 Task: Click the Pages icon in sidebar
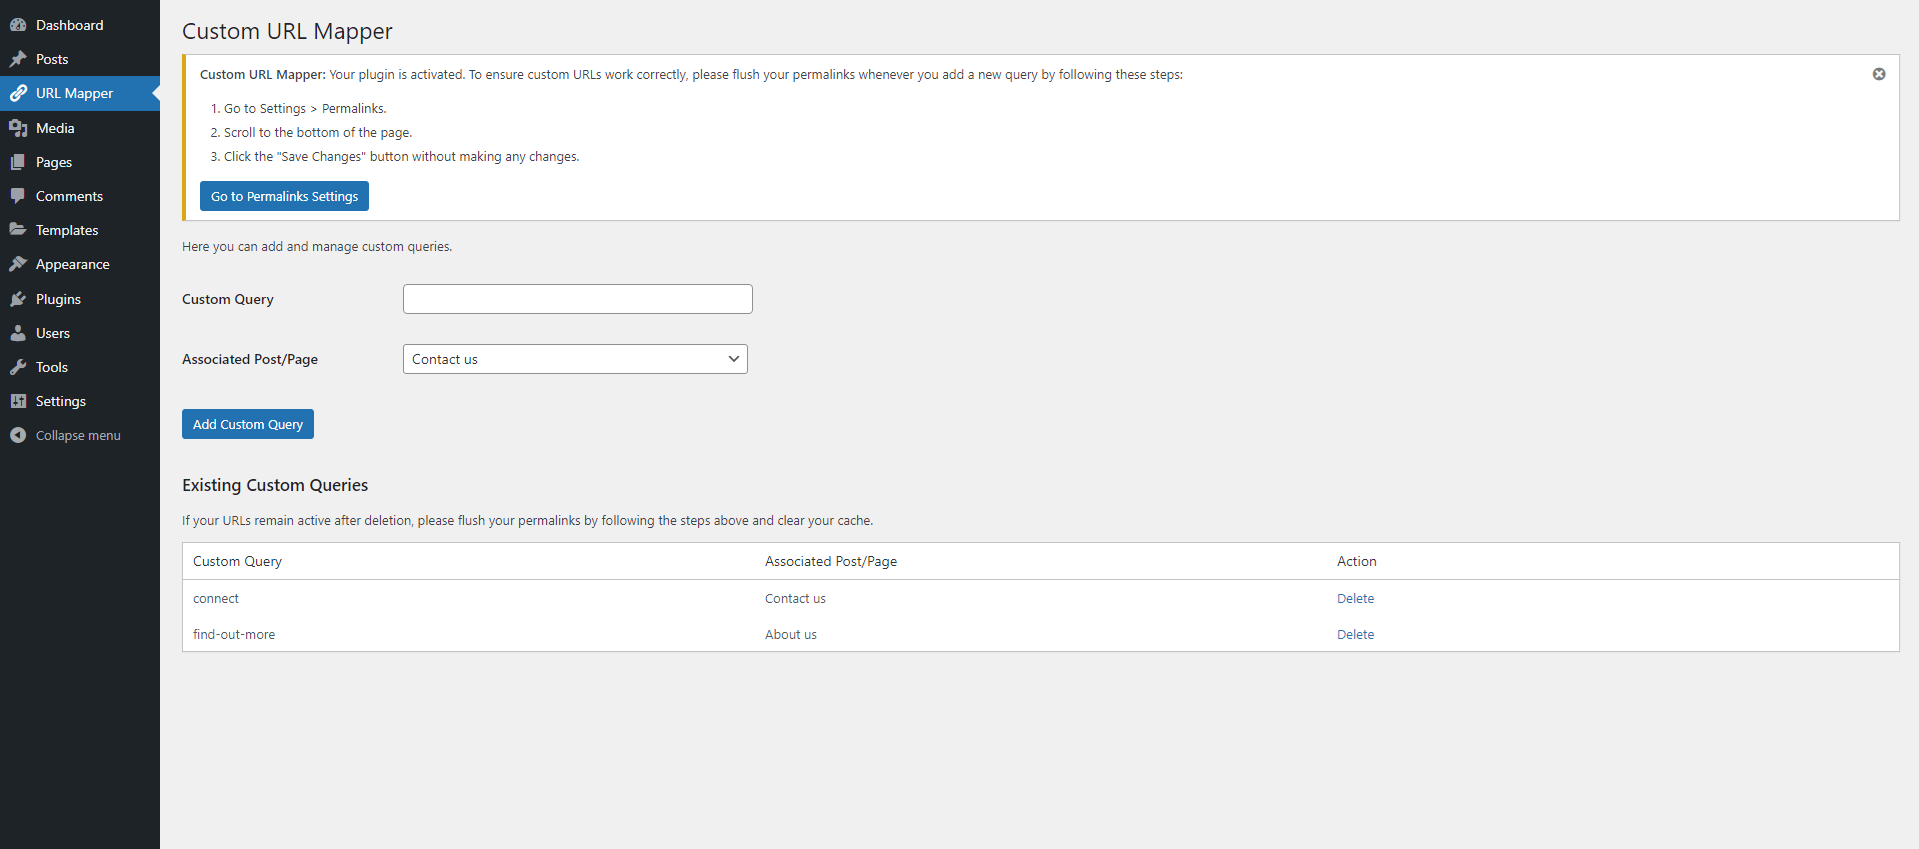(x=18, y=162)
